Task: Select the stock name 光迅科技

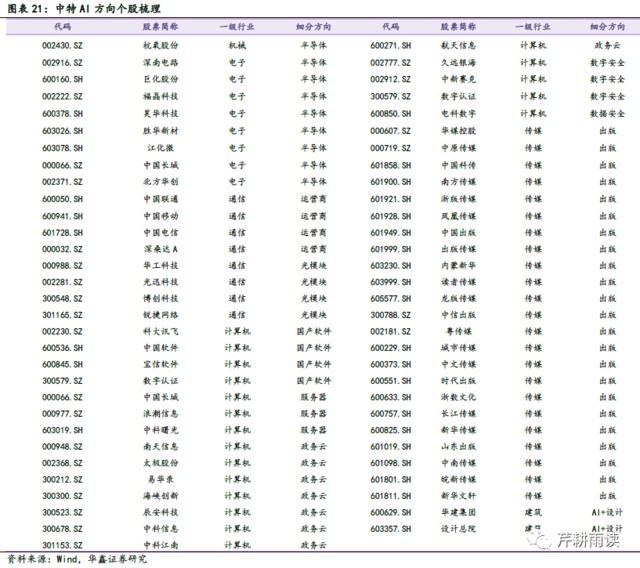Action: tap(161, 282)
